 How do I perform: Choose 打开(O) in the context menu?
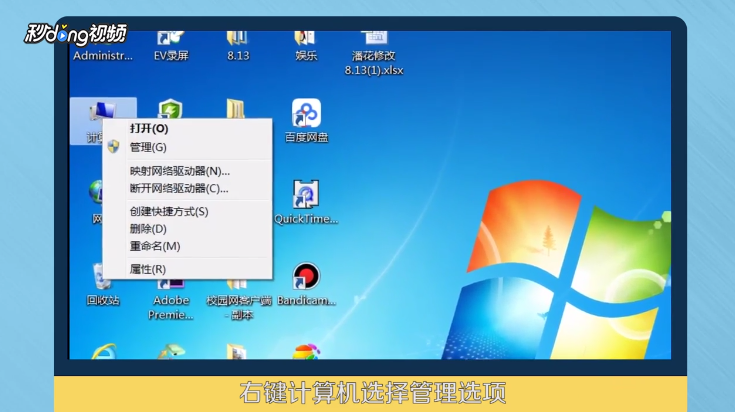click(x=188, y=128)
